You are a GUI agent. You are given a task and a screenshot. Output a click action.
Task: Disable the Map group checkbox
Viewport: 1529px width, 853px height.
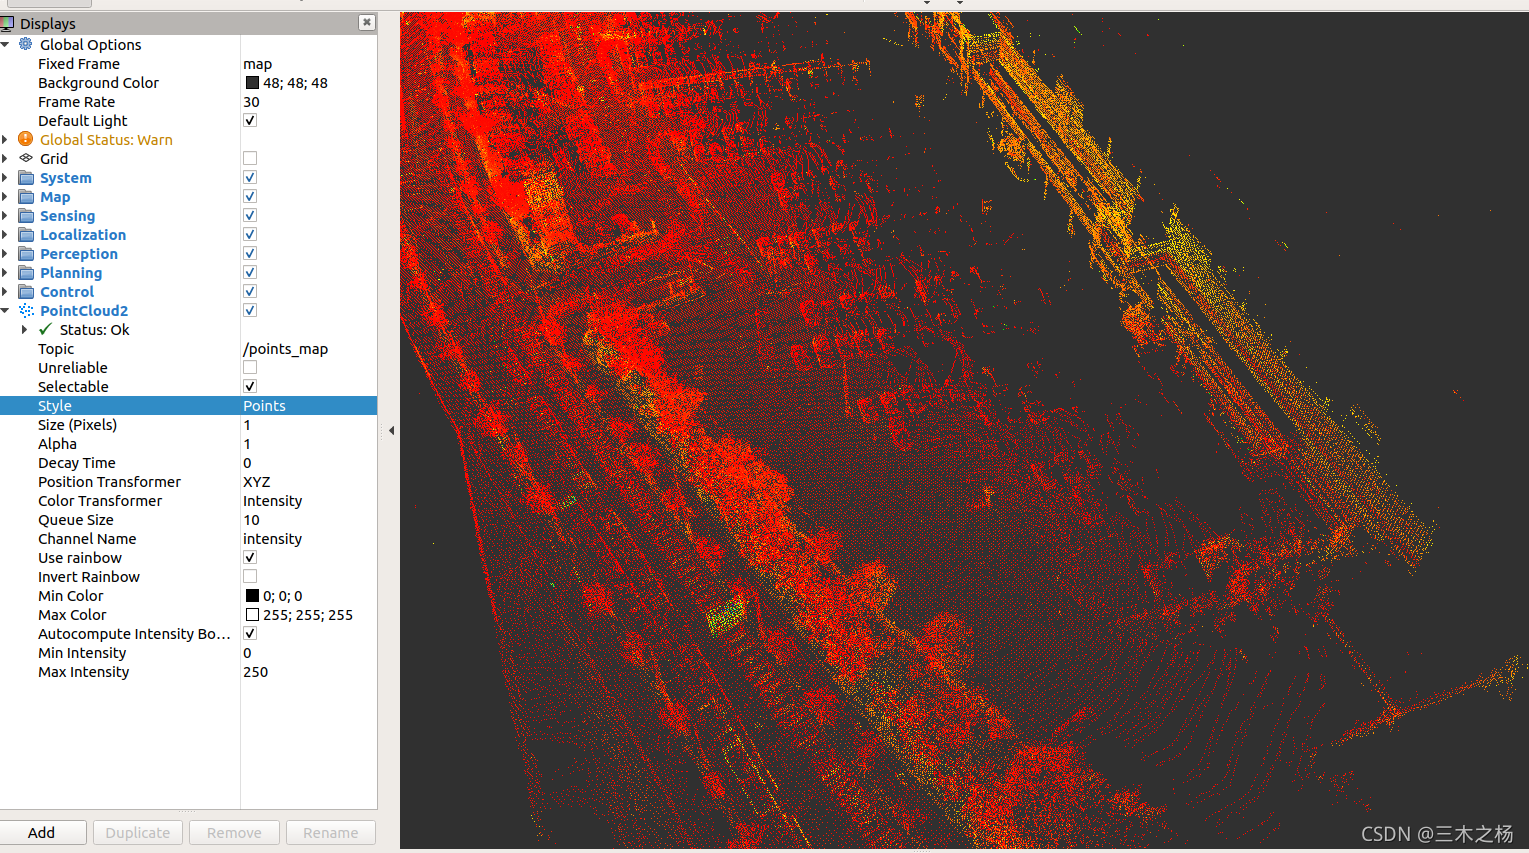[x=250, y=196]
